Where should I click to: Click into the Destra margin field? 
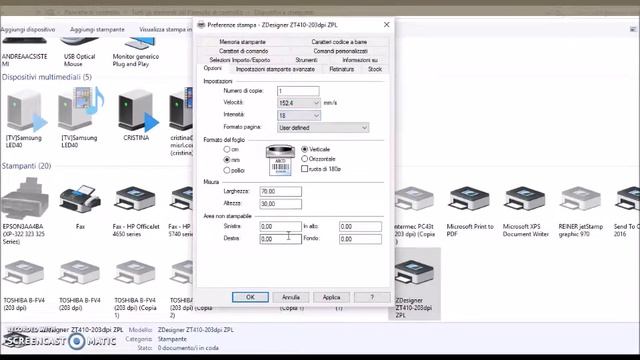(280, 239)
